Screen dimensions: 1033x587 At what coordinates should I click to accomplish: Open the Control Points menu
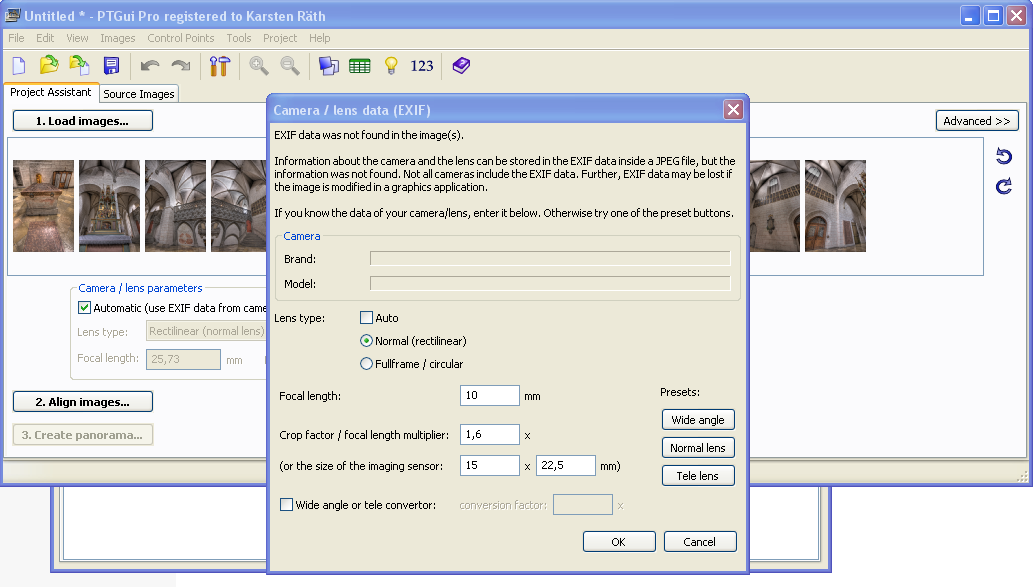(180, 38)
